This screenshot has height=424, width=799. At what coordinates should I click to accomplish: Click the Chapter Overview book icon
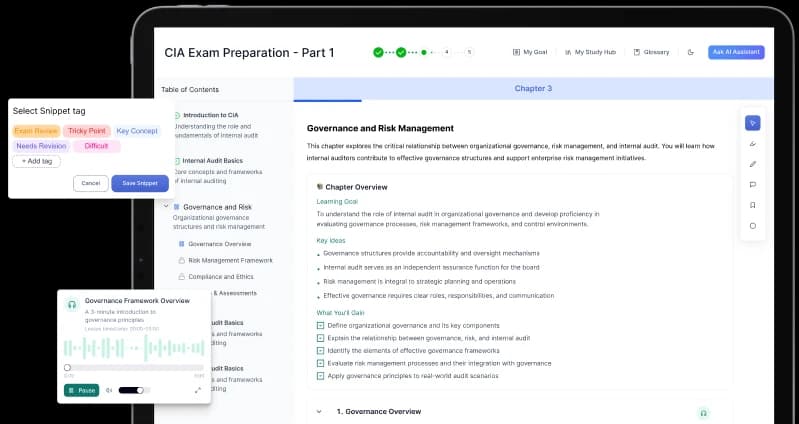coord(320,187)
